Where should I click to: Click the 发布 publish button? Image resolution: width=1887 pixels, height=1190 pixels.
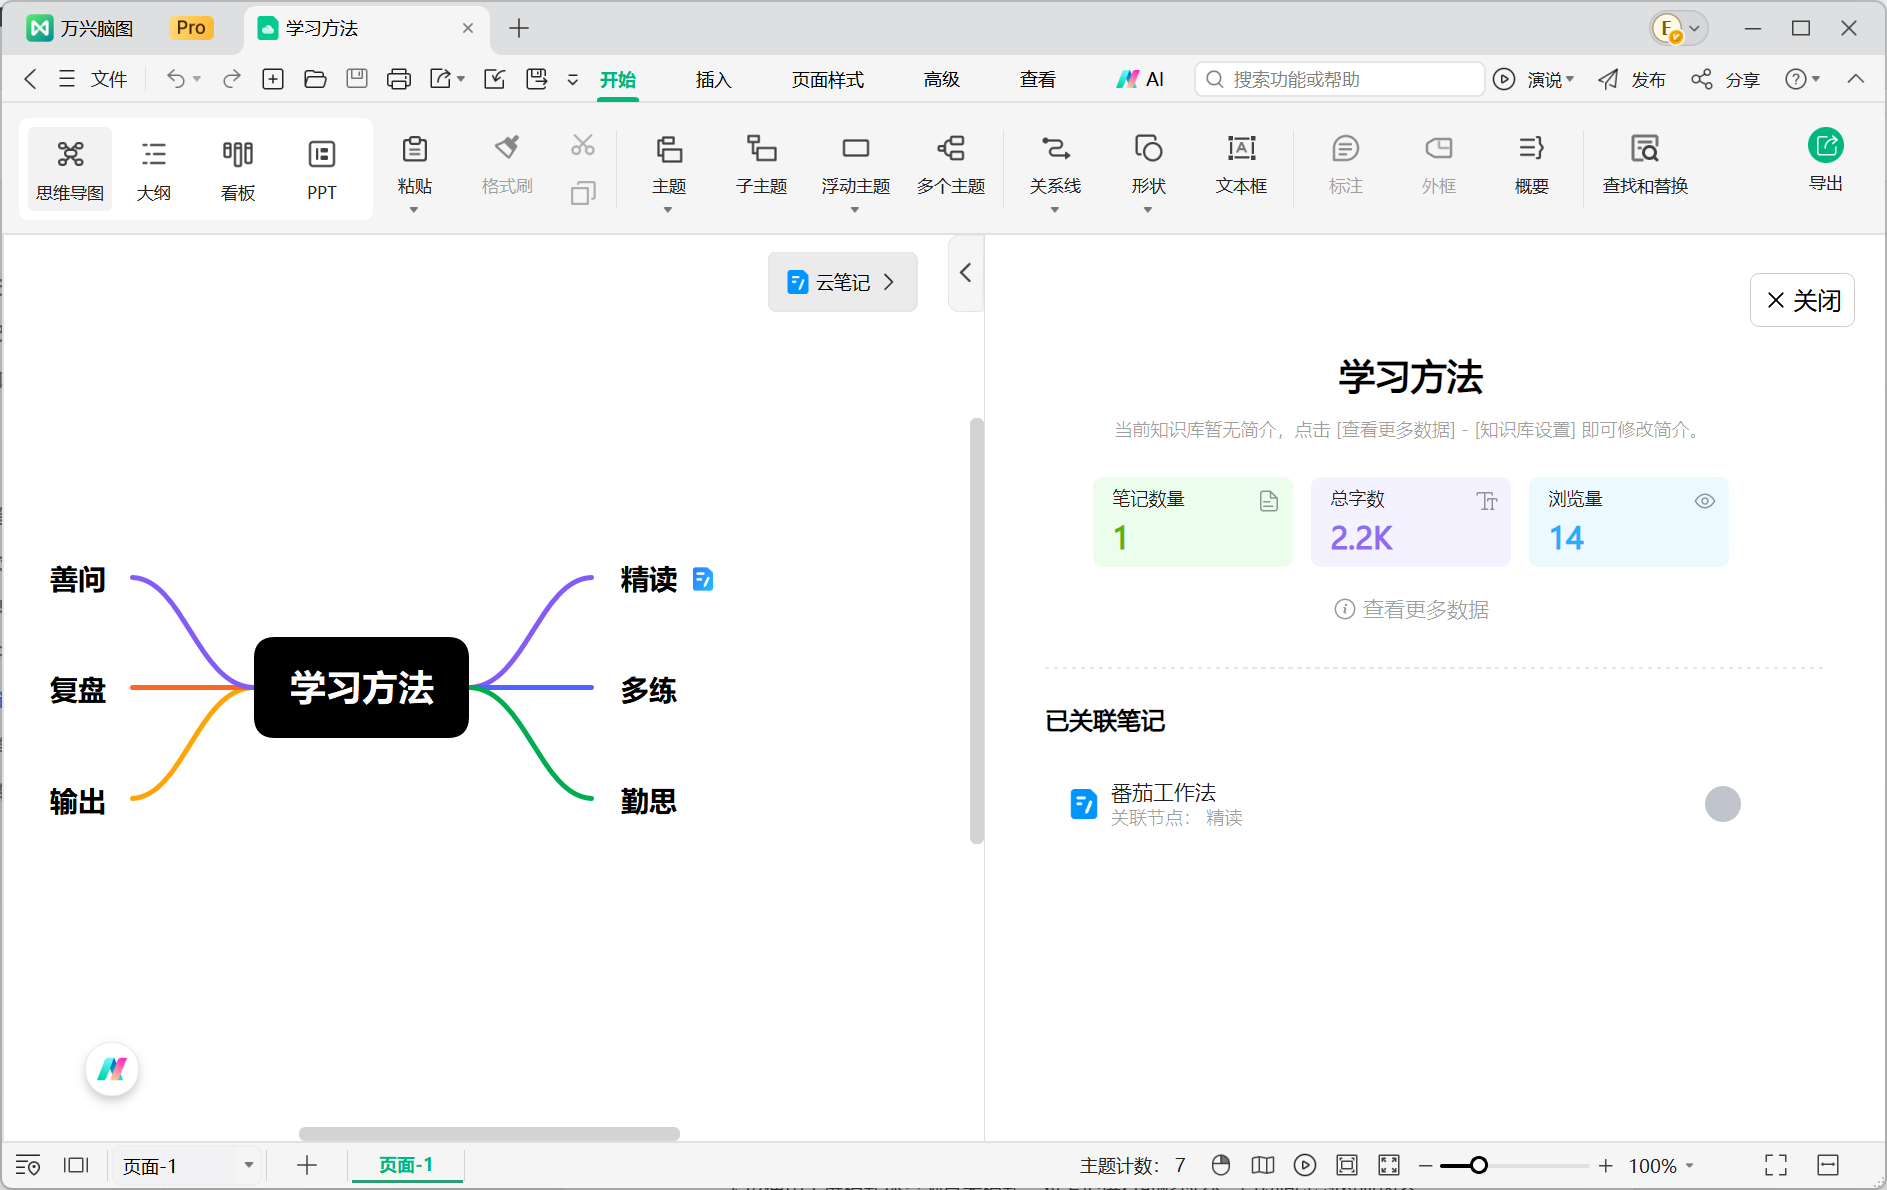[x=1632, y=79]
